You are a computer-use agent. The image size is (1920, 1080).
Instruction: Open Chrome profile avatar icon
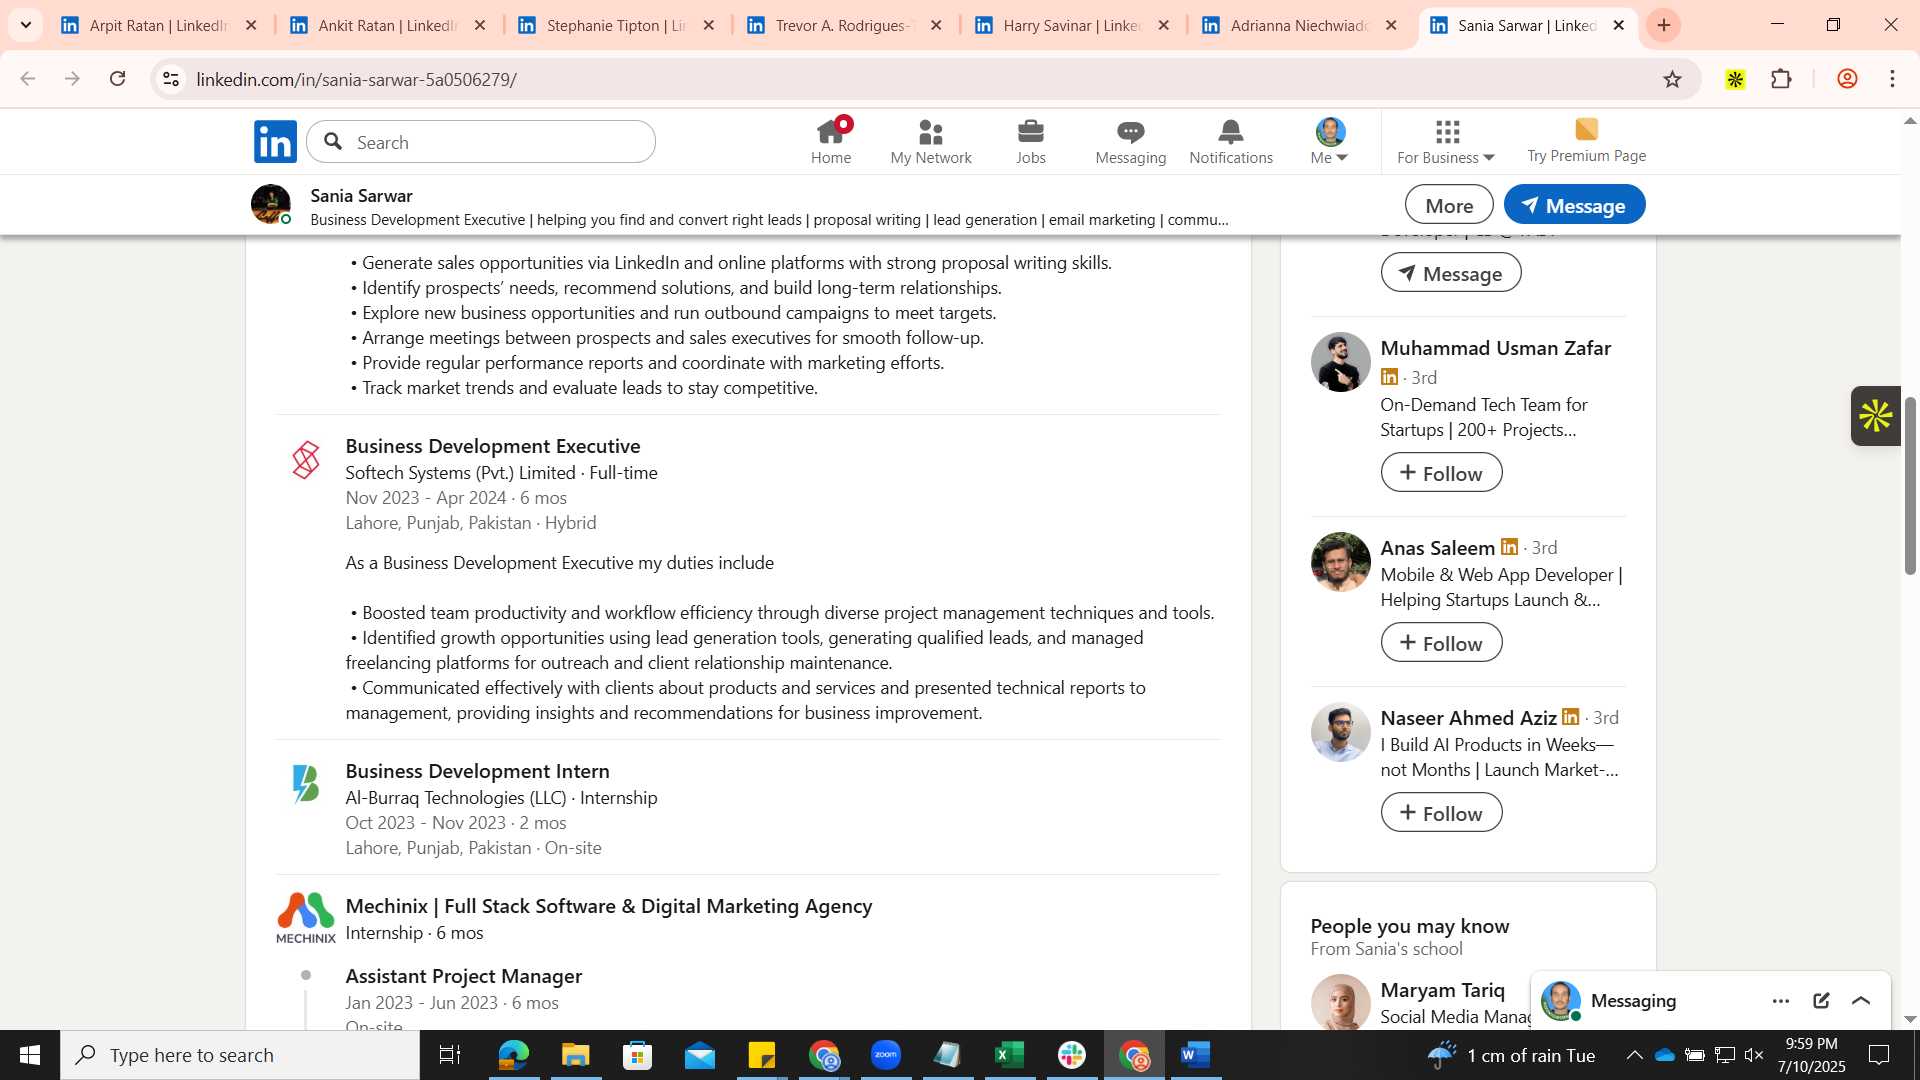[x=1847, y=79]
